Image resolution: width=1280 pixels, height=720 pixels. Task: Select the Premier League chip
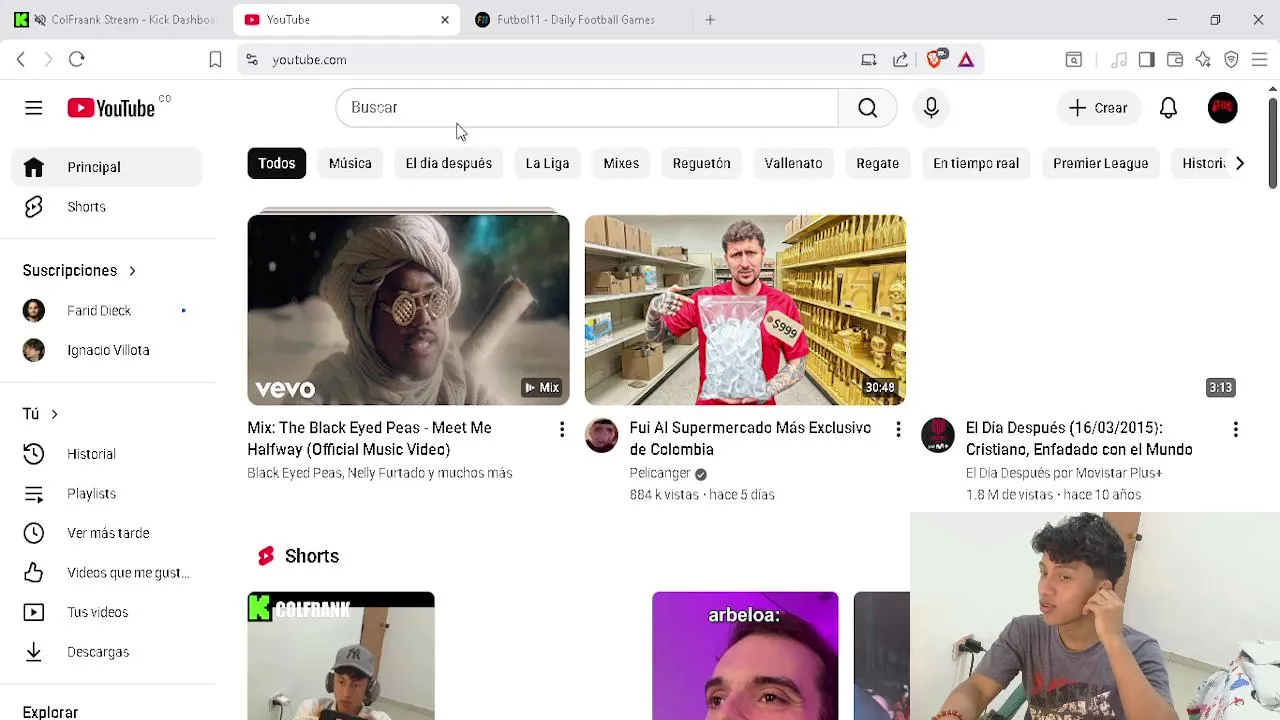[x=1100, y=163]
